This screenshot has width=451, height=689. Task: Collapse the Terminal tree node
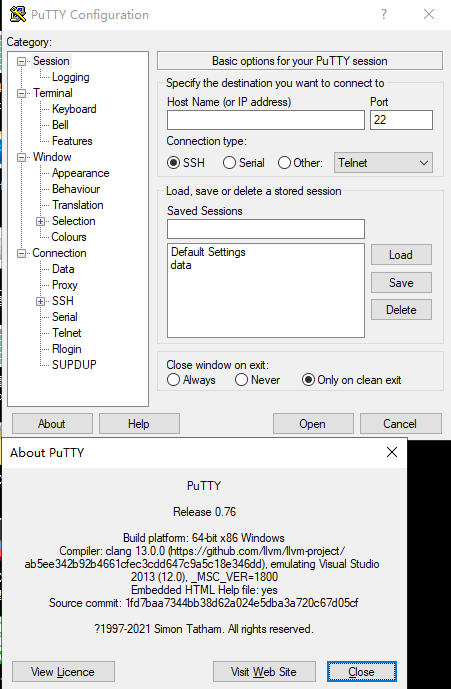(x=21, y=93)
